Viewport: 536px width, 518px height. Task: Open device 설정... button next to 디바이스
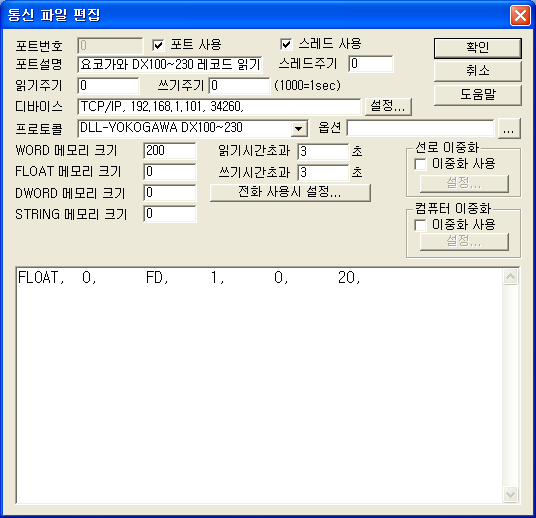coord(388,106)
